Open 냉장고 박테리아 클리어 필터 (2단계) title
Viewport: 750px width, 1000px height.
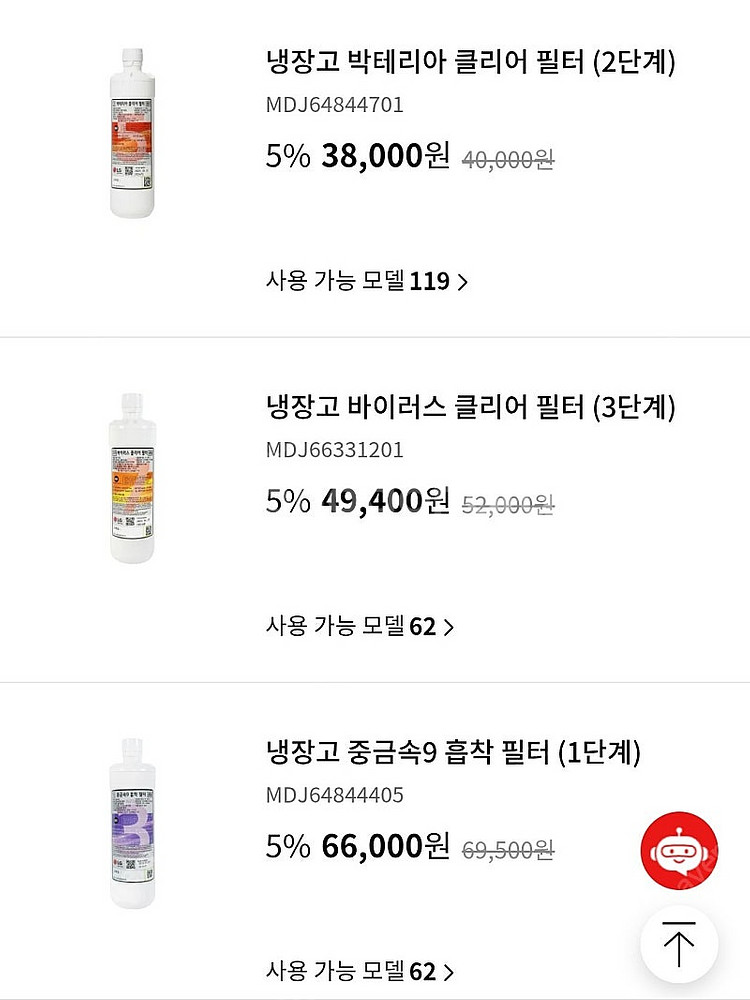[x=471, y=63]
